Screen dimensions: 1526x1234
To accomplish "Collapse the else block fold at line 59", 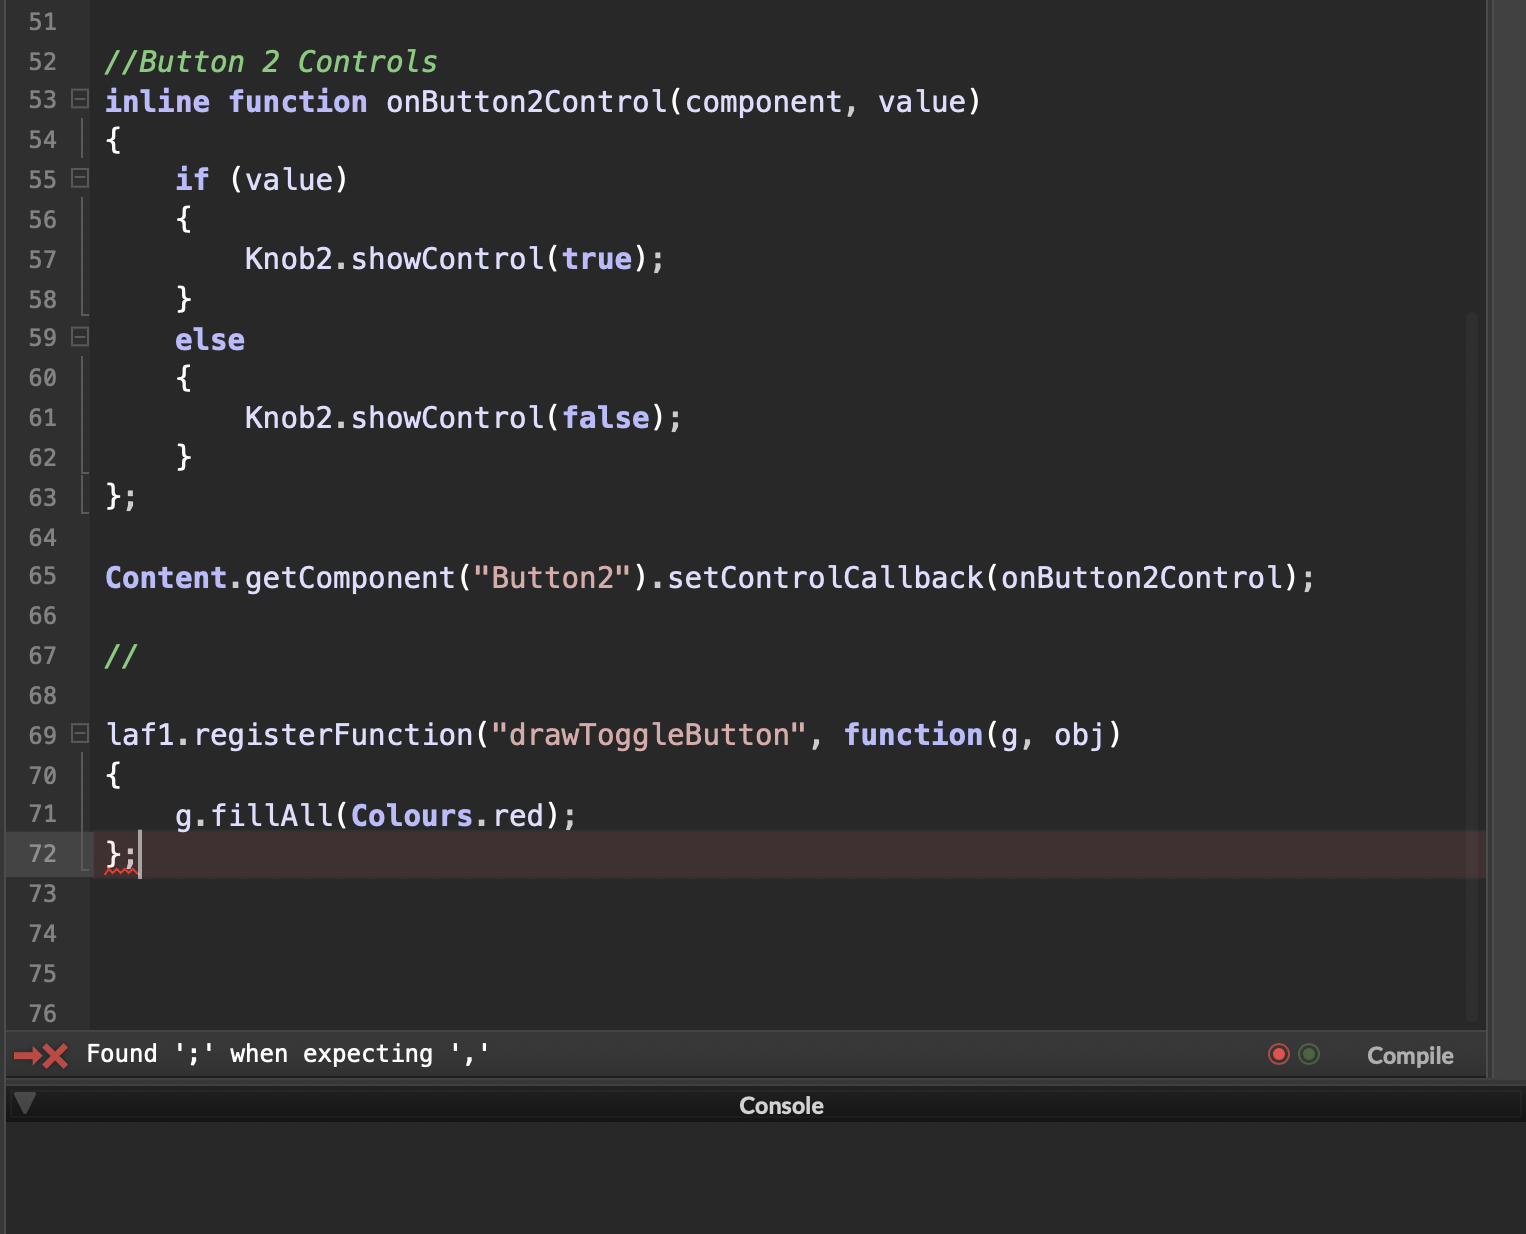I will tap(80, 337).
